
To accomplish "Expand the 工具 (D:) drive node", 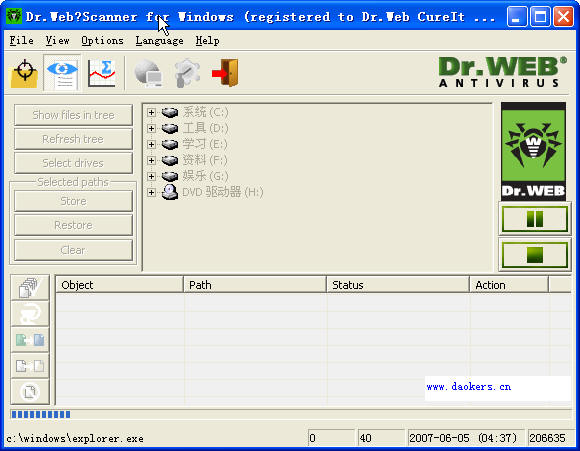I will point(151,128).
